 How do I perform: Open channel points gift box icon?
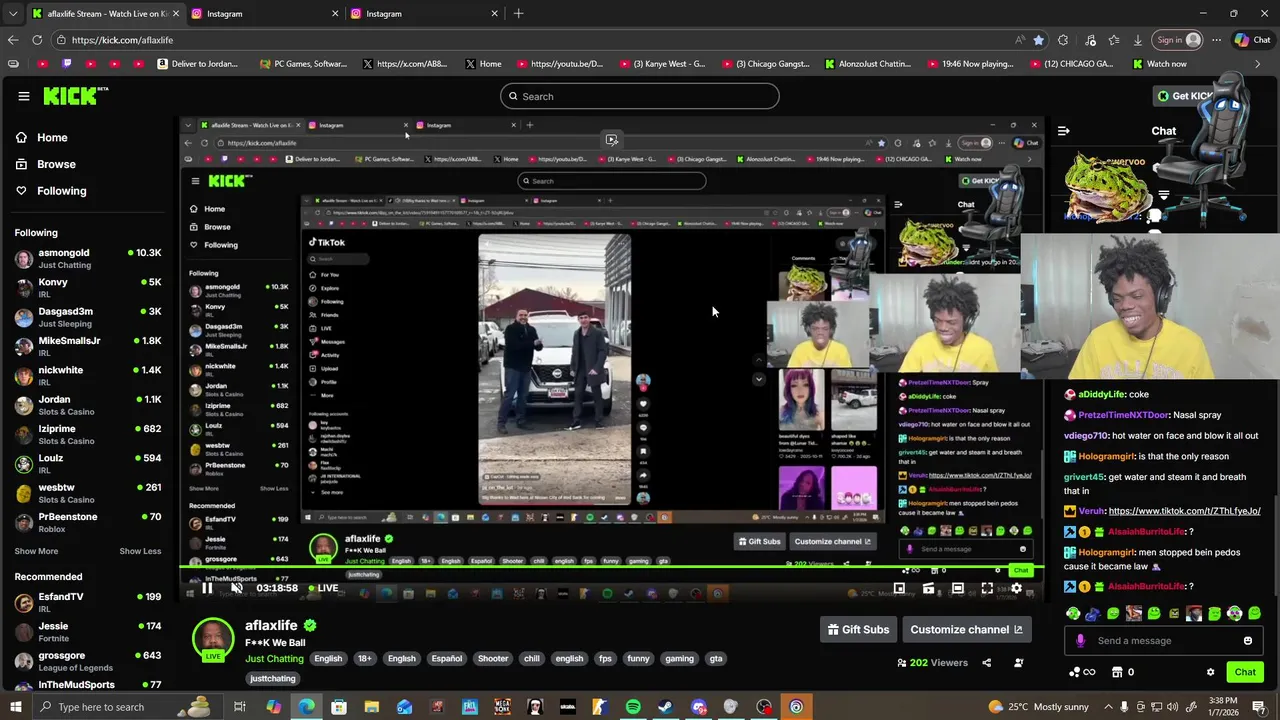pos(1118,672)
